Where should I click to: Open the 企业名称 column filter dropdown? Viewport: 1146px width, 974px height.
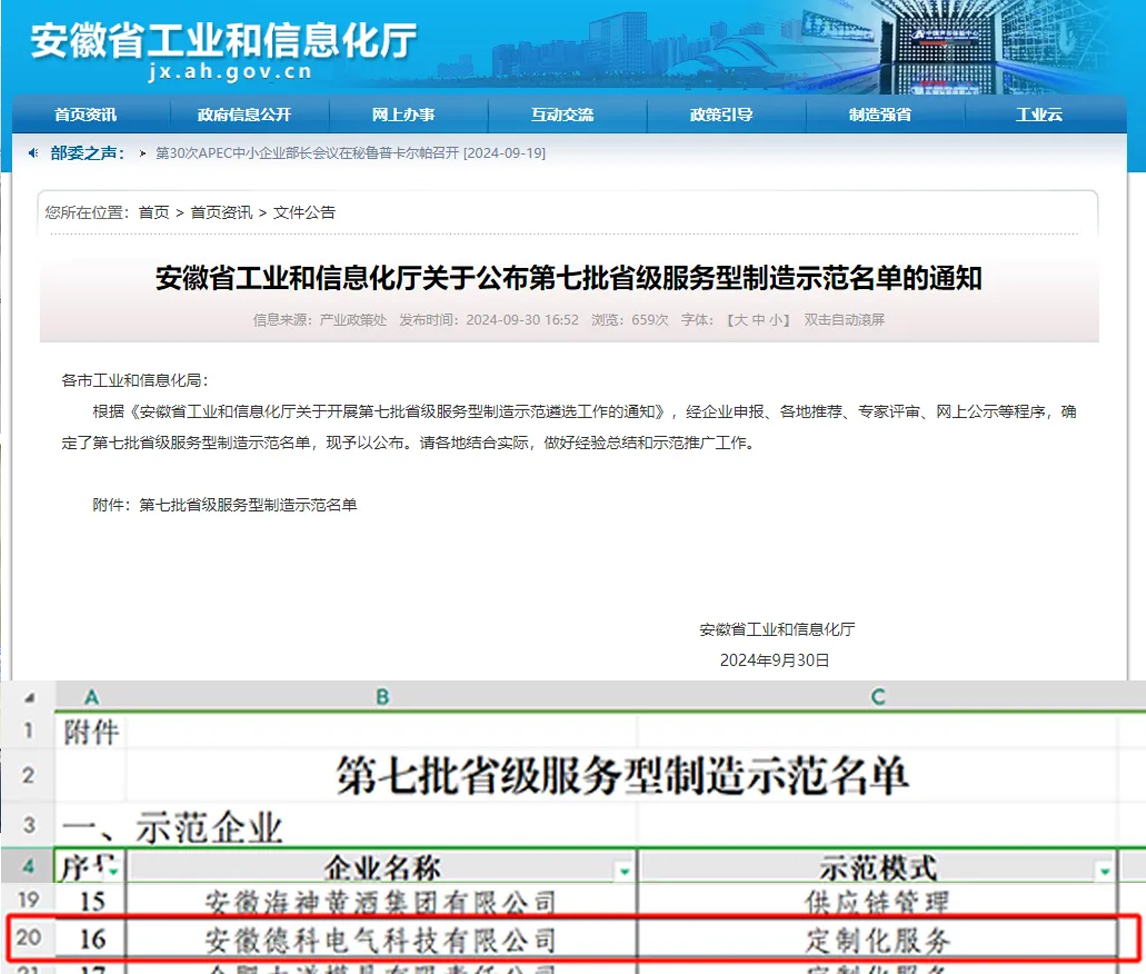pos(625,871)
